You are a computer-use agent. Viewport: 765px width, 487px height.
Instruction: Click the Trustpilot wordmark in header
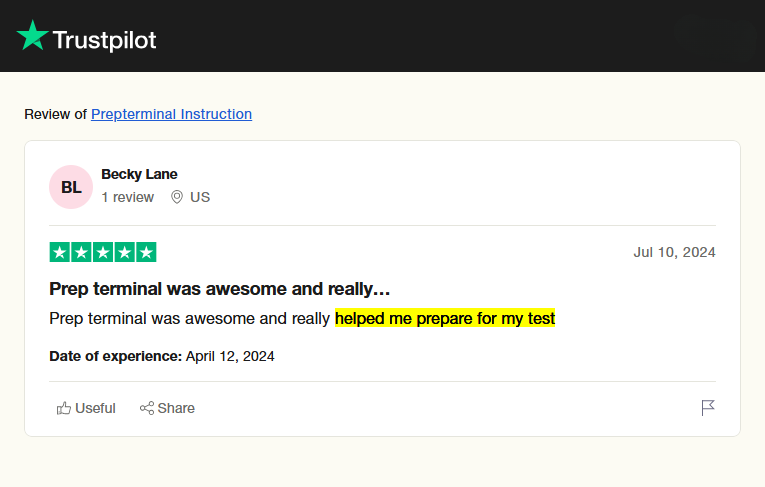coord(104,40)
